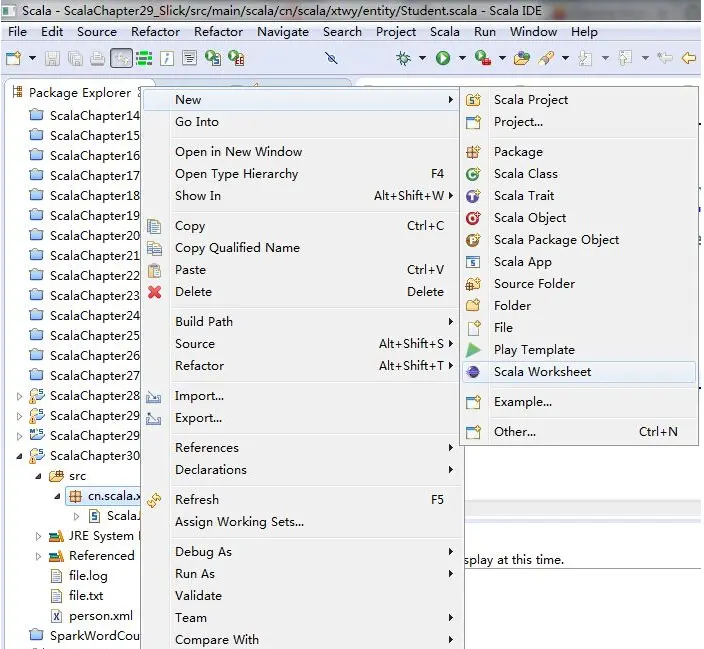Click the Scala Project icon in submenu
This screenshot has width=704, height=649.
(473, 100)
